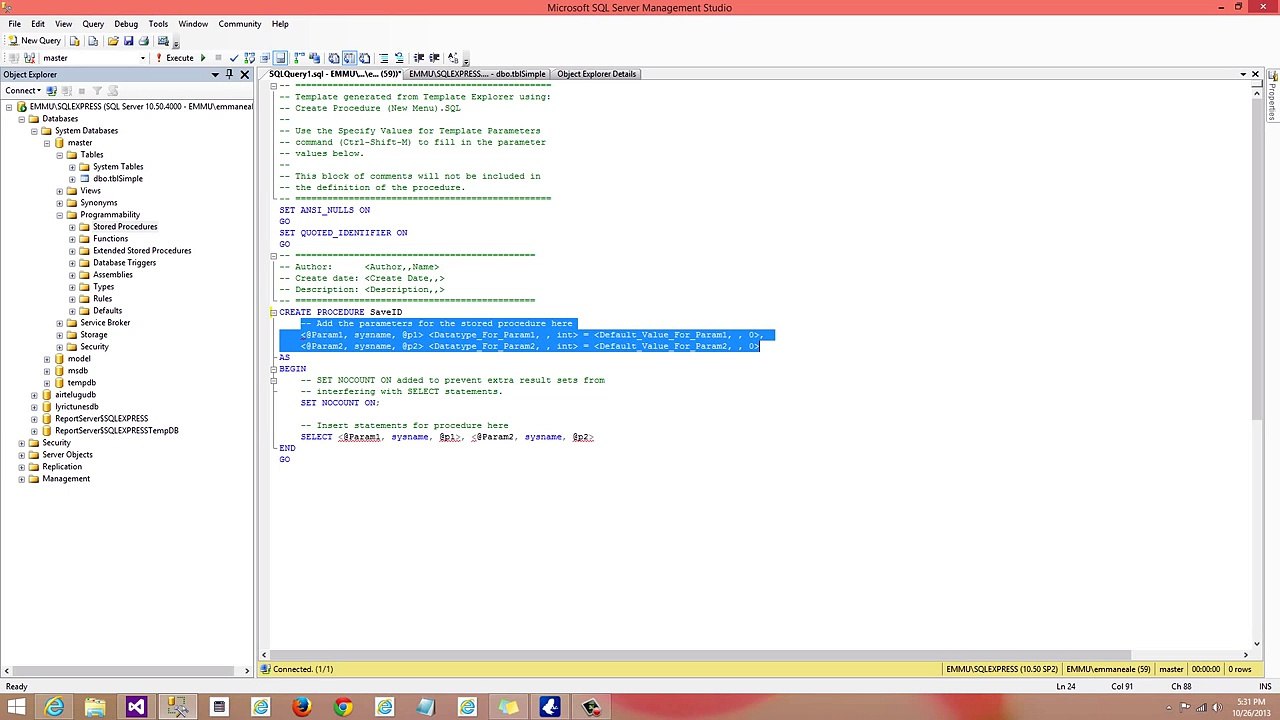Switch to Object Explorer Details tab
Screen dimensions: 1280x720
coord(597,74)
